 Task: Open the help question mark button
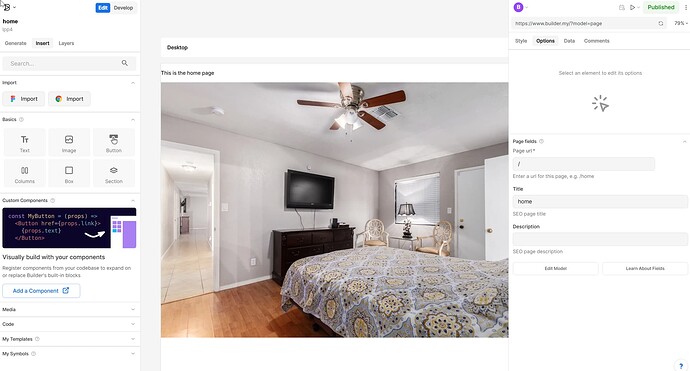[681, 365]
